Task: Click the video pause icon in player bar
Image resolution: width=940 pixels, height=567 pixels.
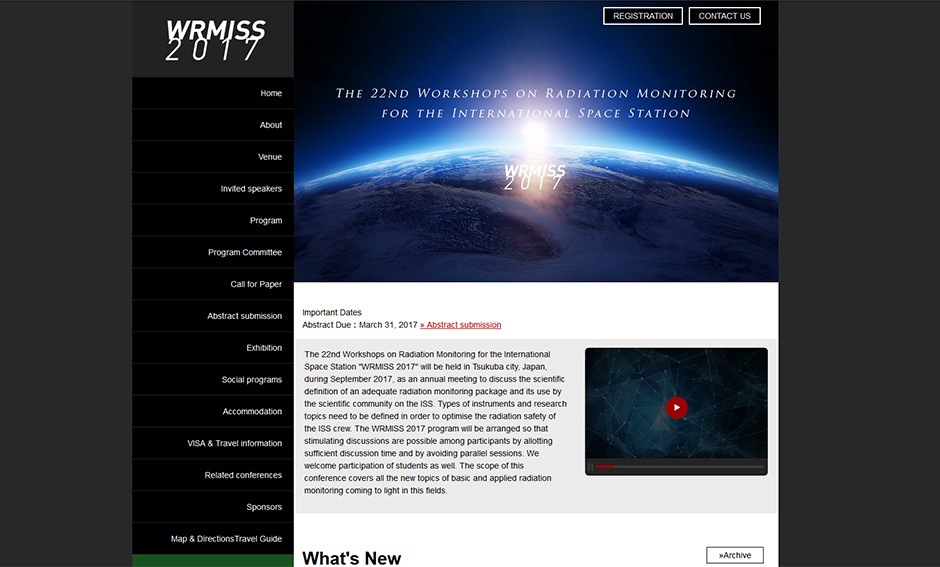Action: tap(590, 467)
